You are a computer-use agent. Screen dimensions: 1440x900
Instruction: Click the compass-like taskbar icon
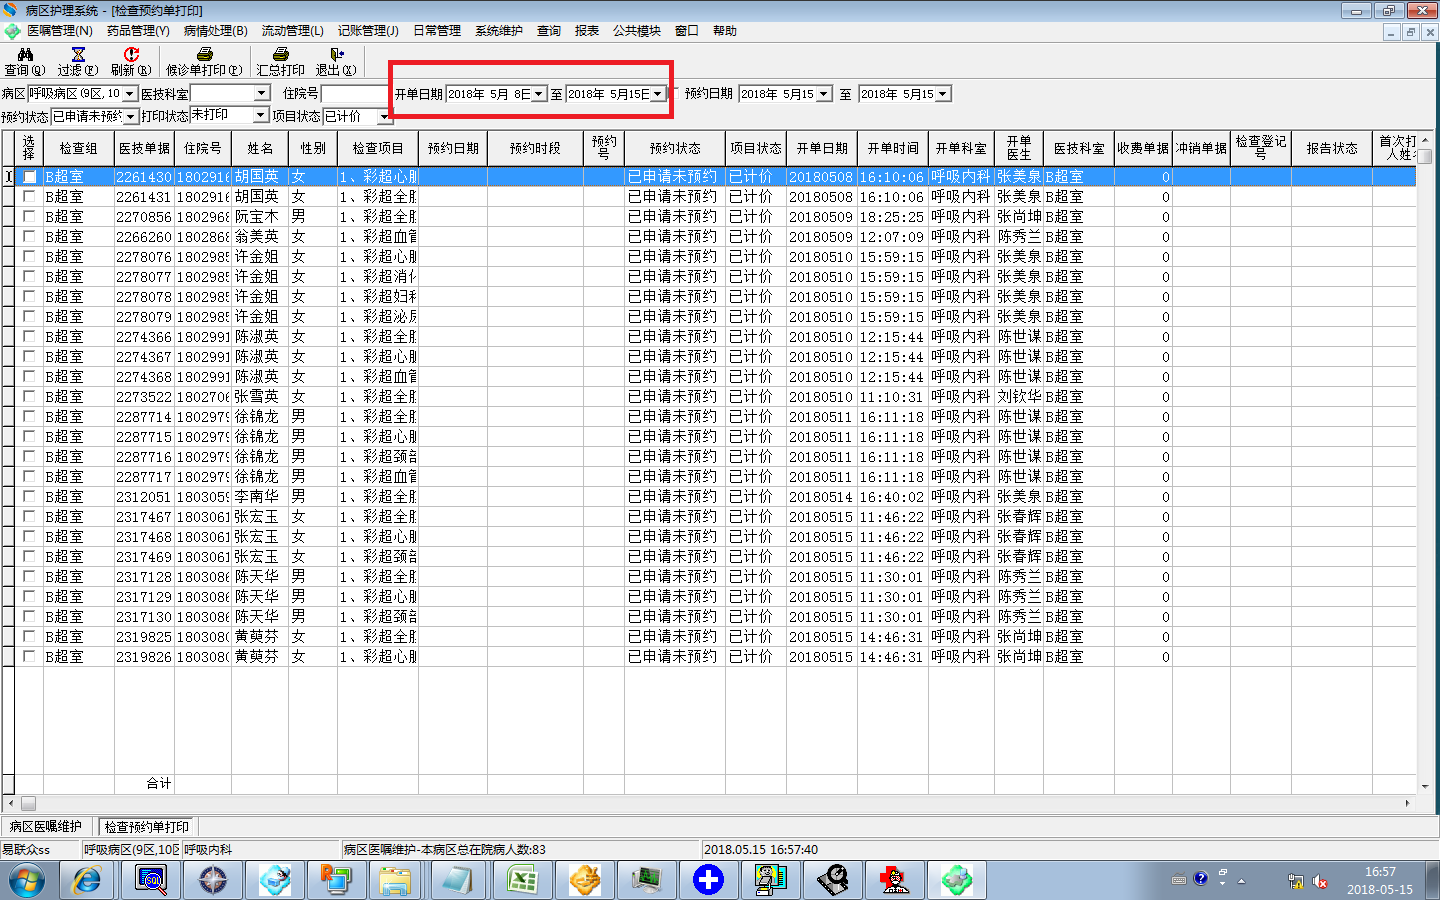pos(213,880)
